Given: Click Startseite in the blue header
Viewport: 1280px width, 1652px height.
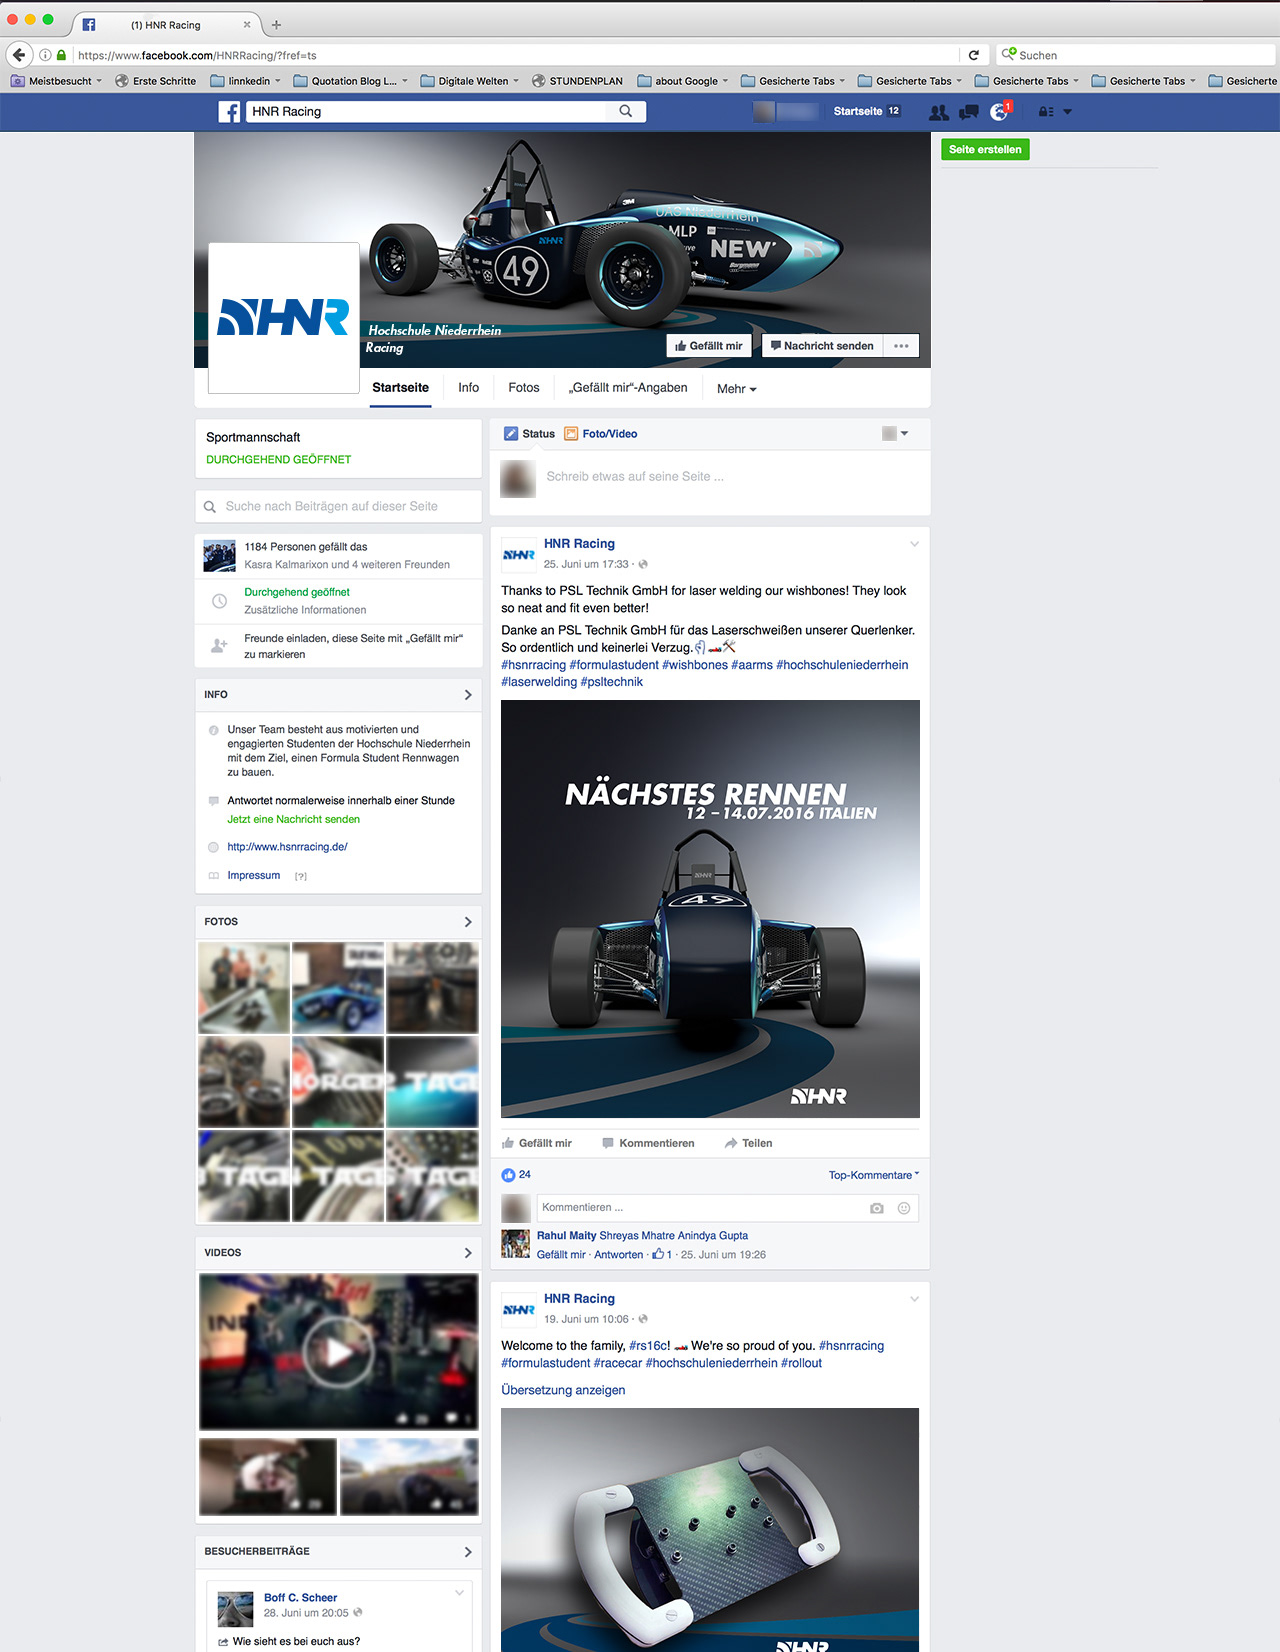Looking at the screenshot, I should [x=858, y=111].
